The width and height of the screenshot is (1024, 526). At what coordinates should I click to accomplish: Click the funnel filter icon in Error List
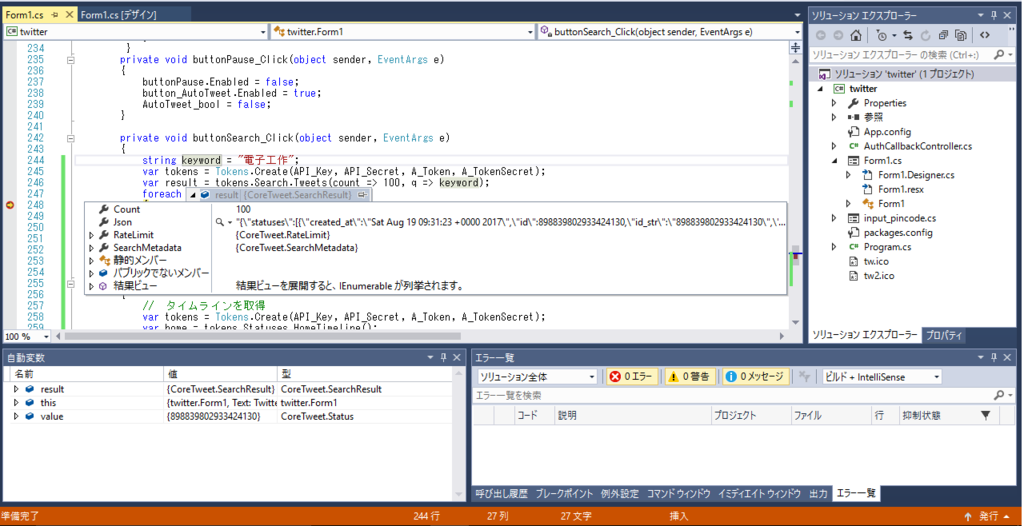pyautogui.click(x=985, y=415)
